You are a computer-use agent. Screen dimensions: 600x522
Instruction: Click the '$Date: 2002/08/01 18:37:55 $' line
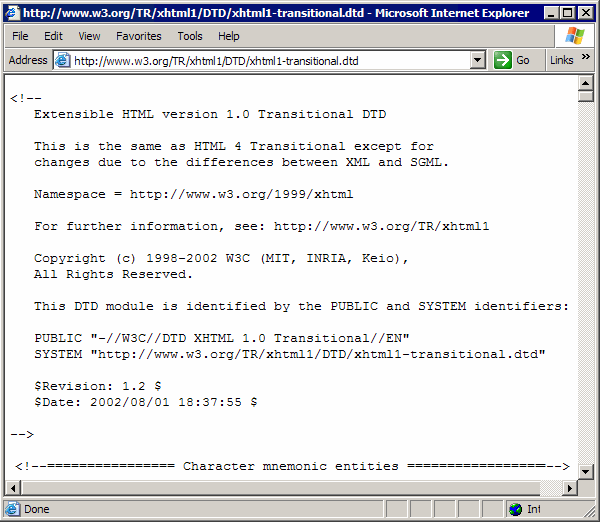(146, 402)
